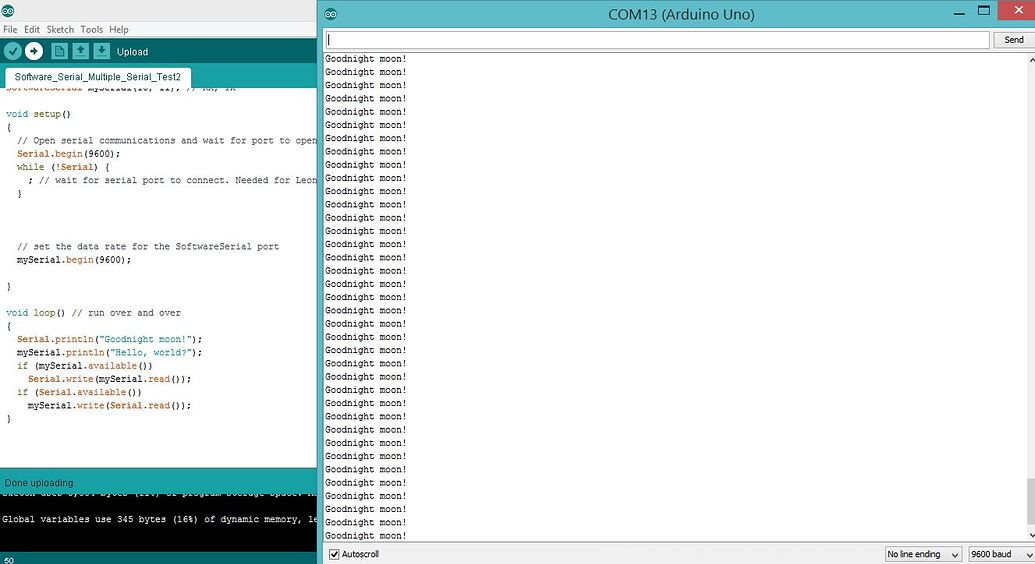The image size is (1035, 564).
Task: Close the COM13 serial monitor window
Action: point(1018,10)
